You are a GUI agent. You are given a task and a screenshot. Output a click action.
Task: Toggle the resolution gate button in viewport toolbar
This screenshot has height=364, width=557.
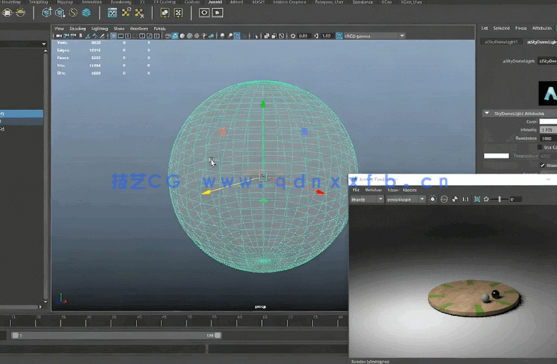click(128, 36)
